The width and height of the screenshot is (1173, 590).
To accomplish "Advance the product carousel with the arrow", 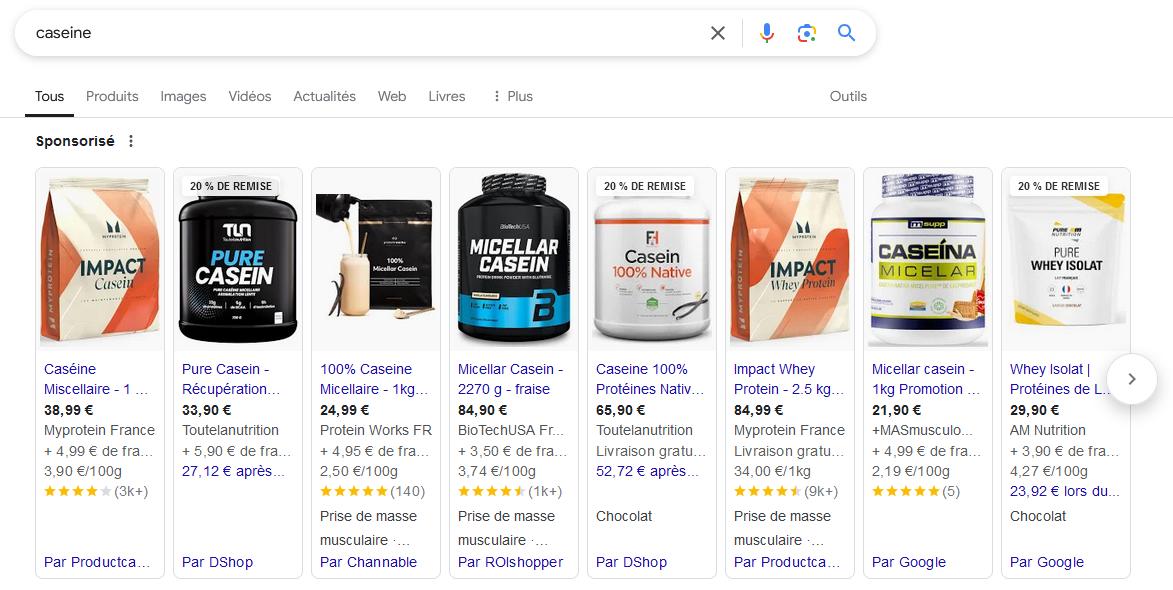I will point(1132,379).
